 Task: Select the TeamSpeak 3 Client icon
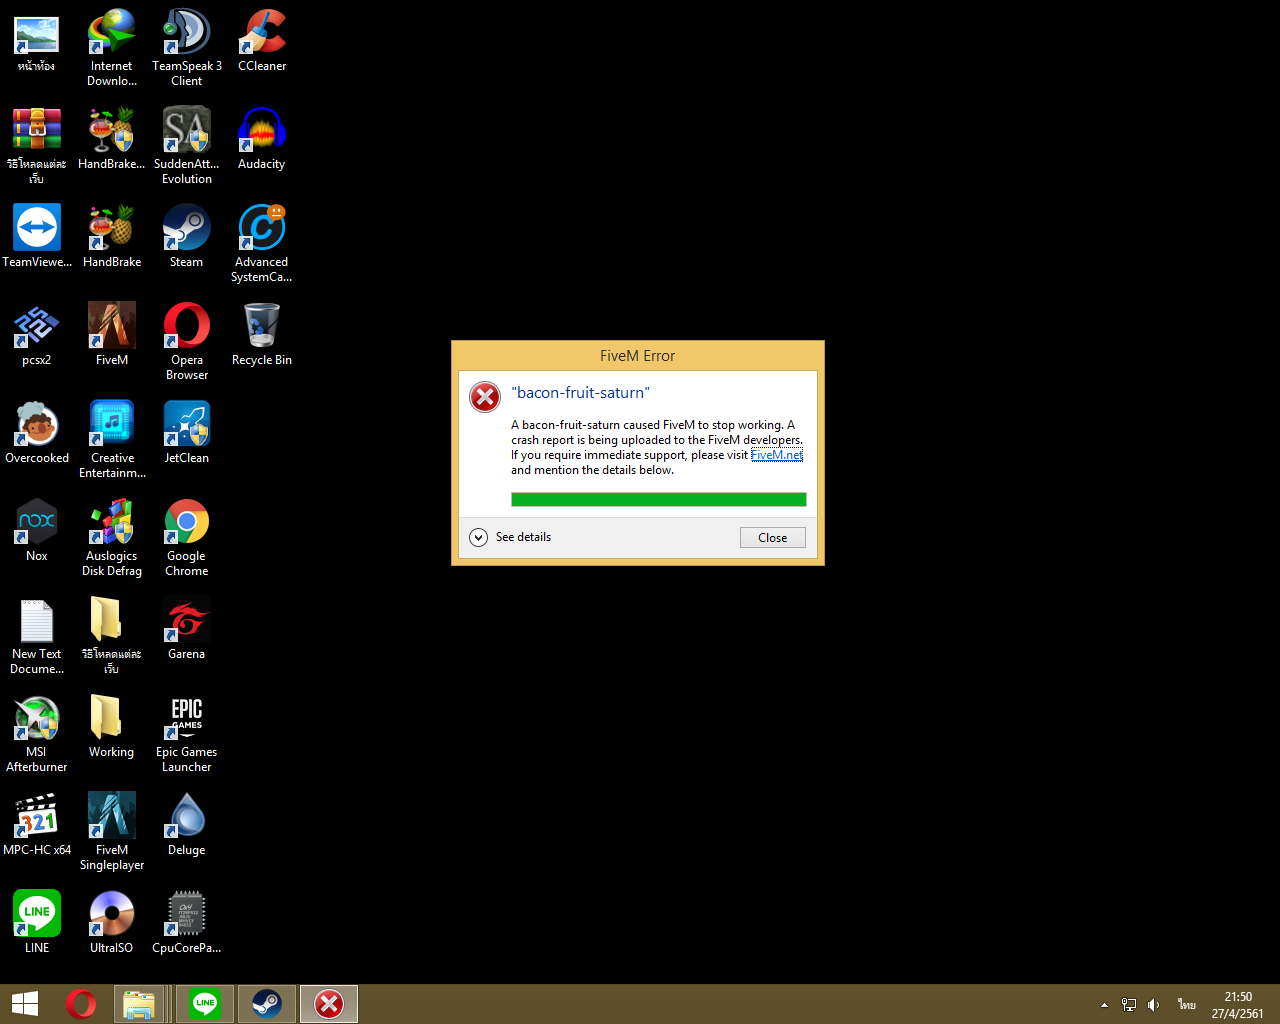187,47
